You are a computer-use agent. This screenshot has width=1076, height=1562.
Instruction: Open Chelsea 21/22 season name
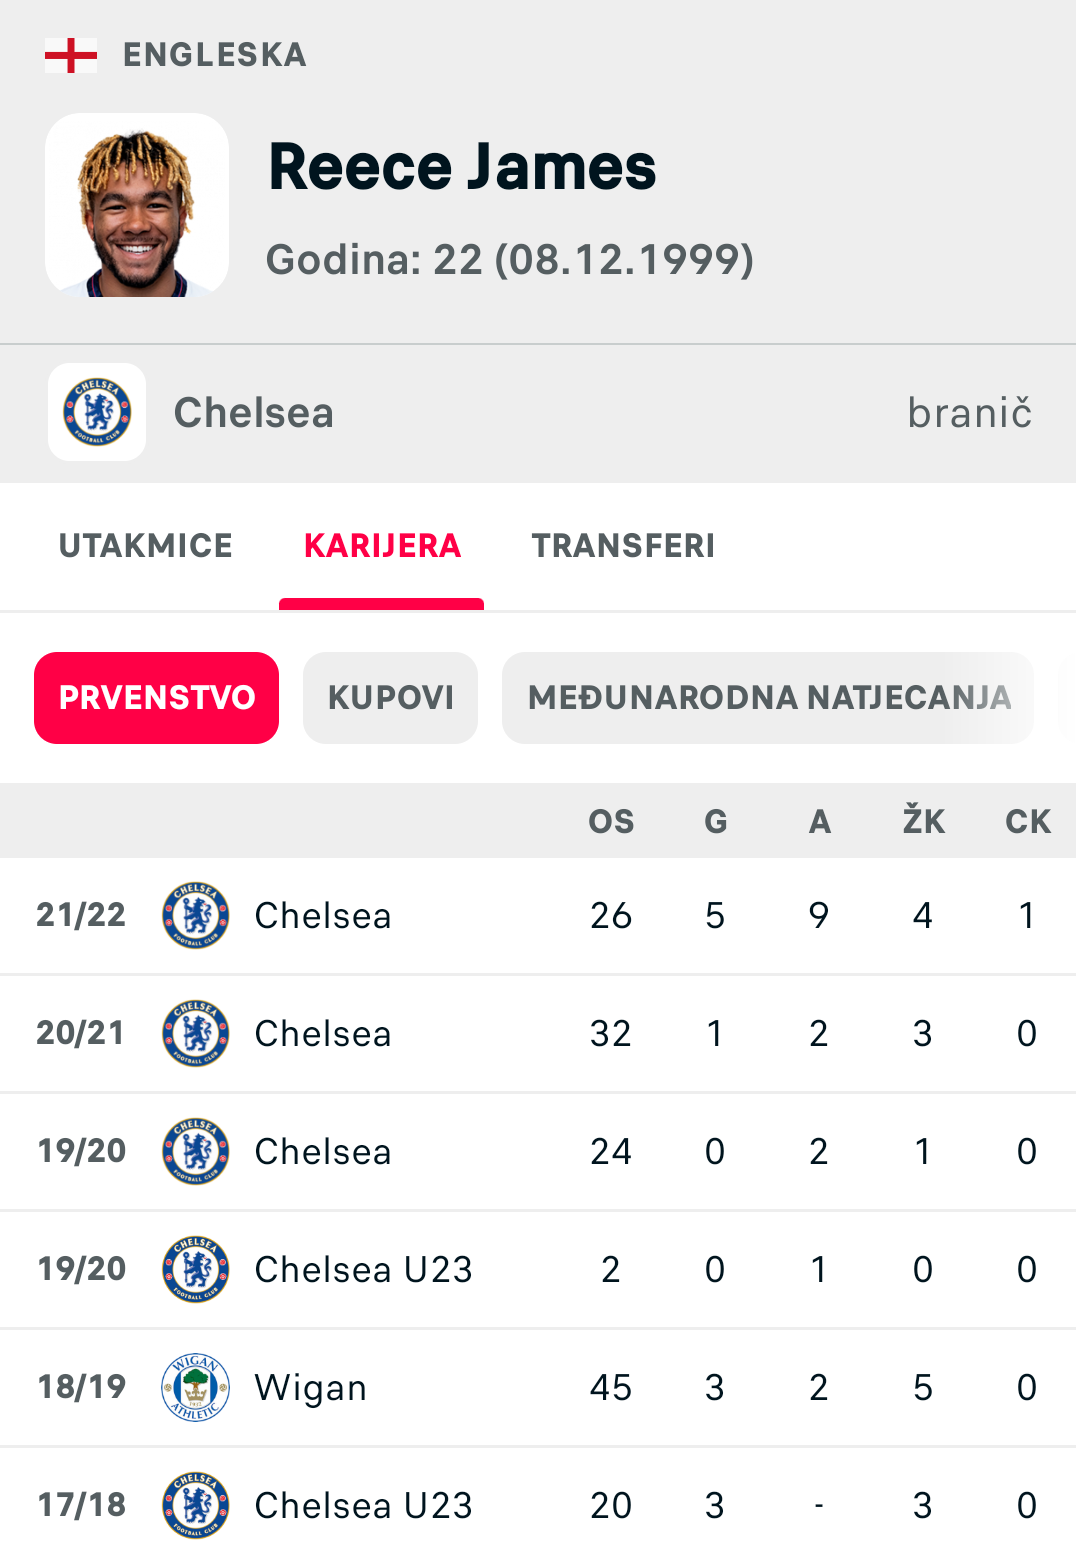point(323,916)
